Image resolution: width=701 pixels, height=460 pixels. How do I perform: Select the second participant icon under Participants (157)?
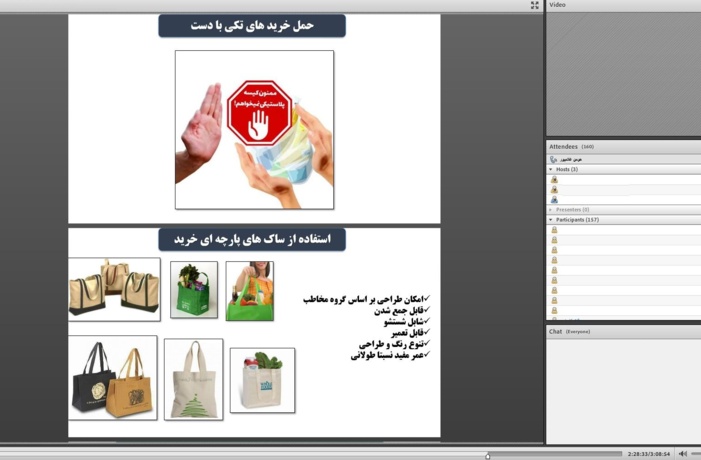click(x=554, y=240)
